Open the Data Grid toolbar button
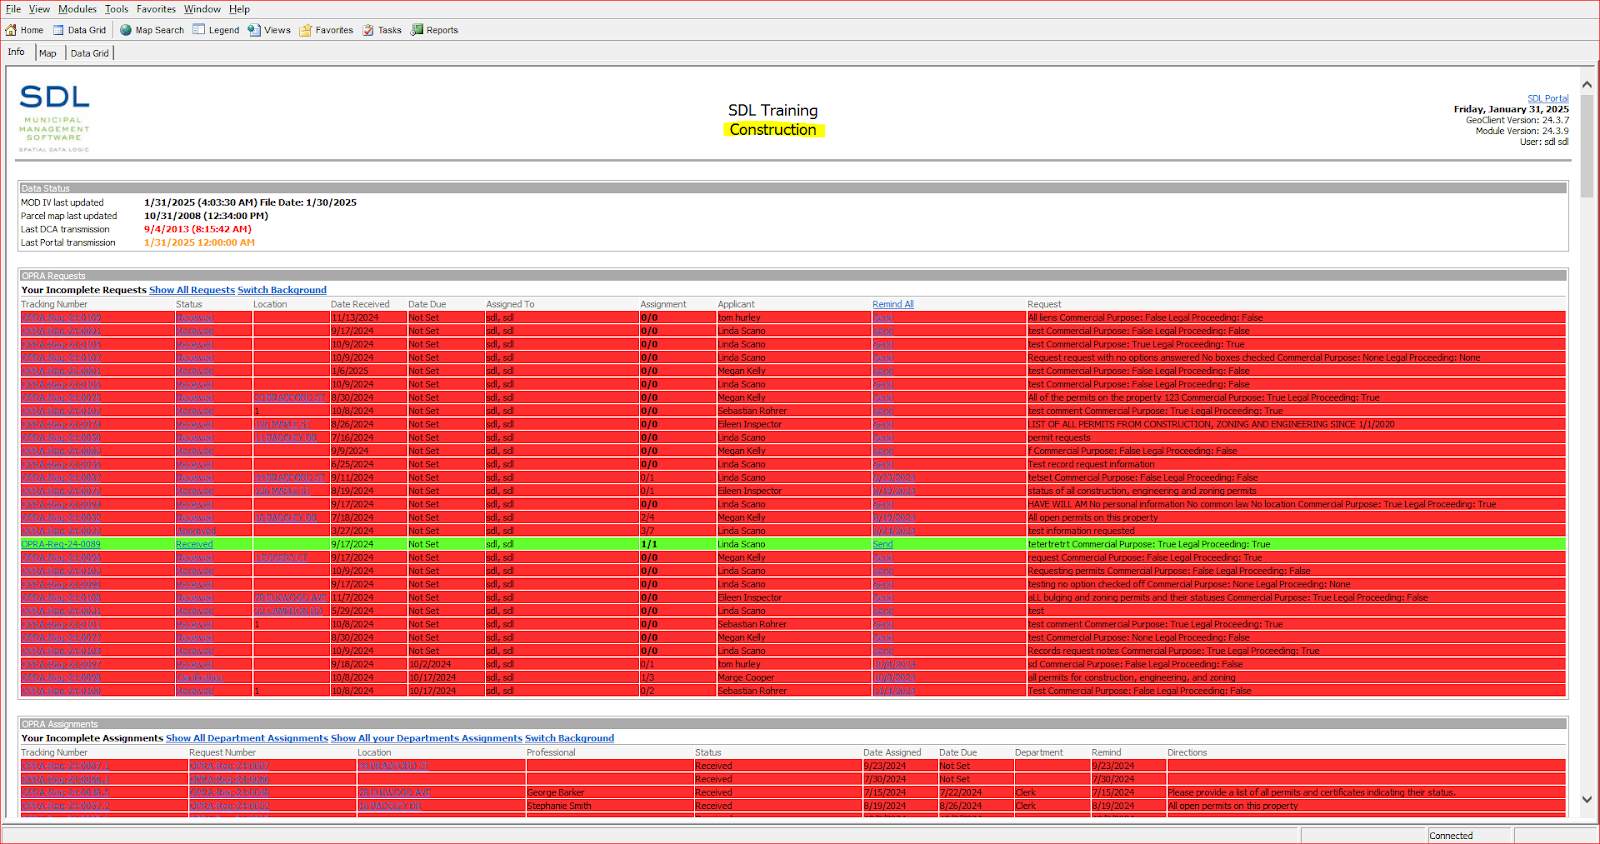Viewport: 1600px width, 844px height. point(79,30)
